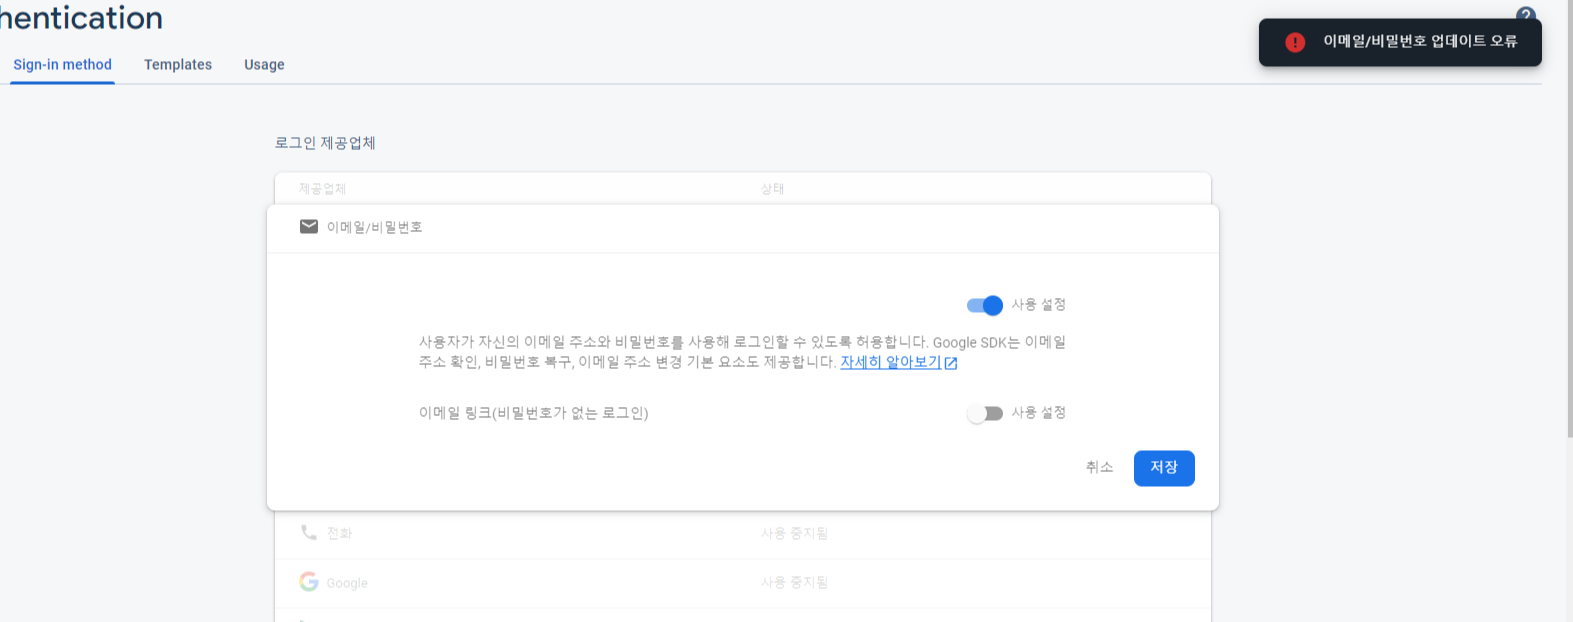The height and width of the screenshot is (622, 1573).
Task: Click the 저장 button
Action: (1164, 468)
